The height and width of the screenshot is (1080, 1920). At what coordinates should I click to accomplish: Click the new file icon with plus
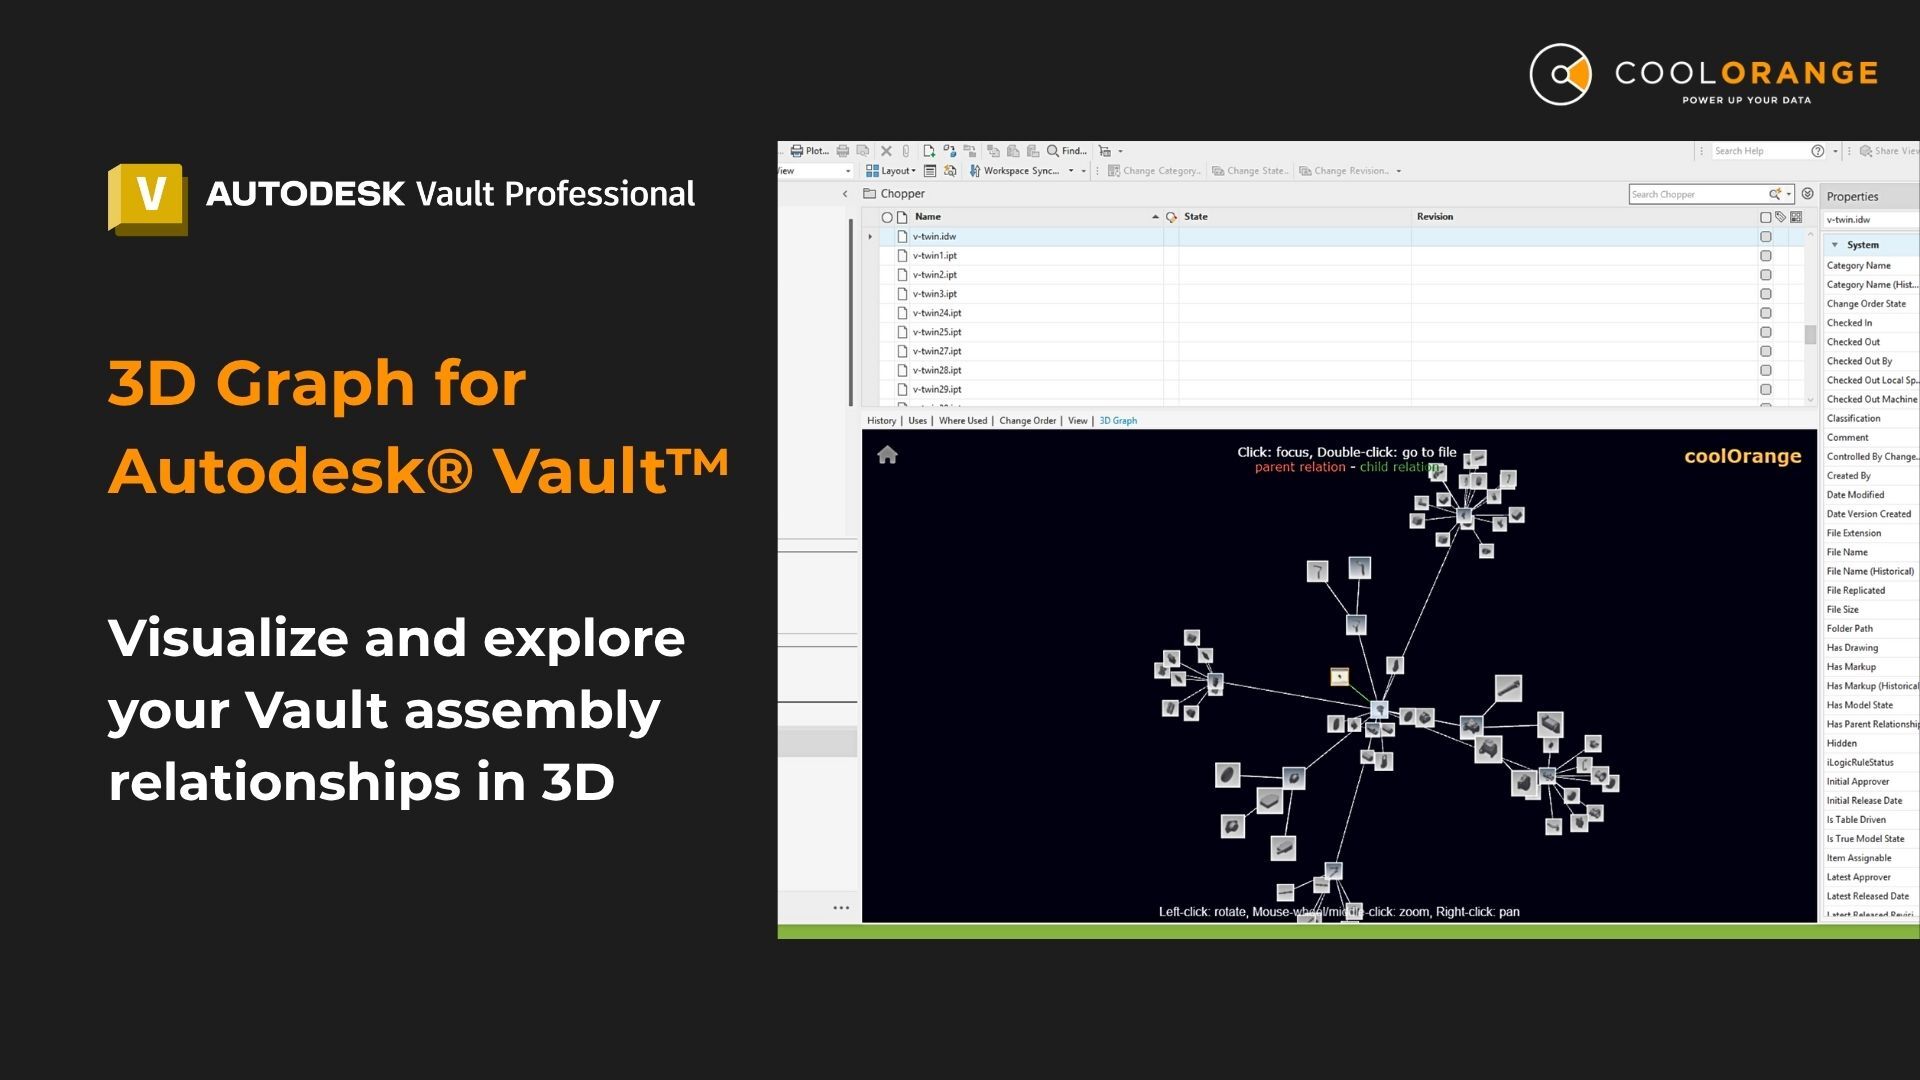[929, 151]
